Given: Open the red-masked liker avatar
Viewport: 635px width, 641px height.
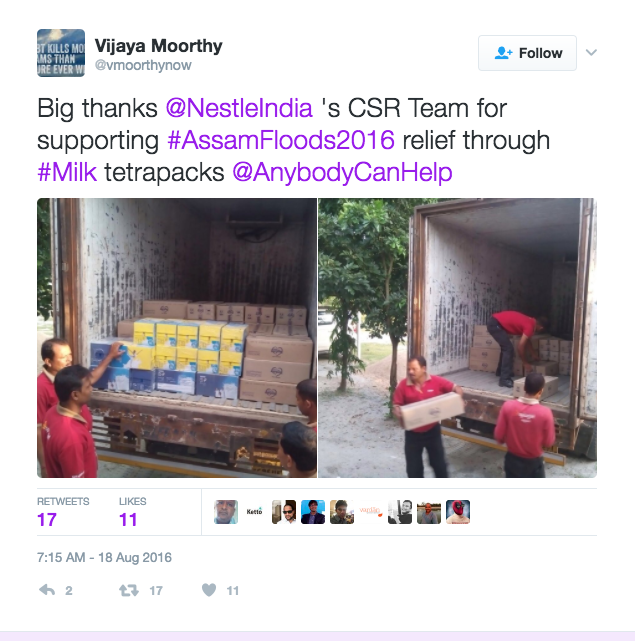Looking at the screenshot, I should 458,512.
